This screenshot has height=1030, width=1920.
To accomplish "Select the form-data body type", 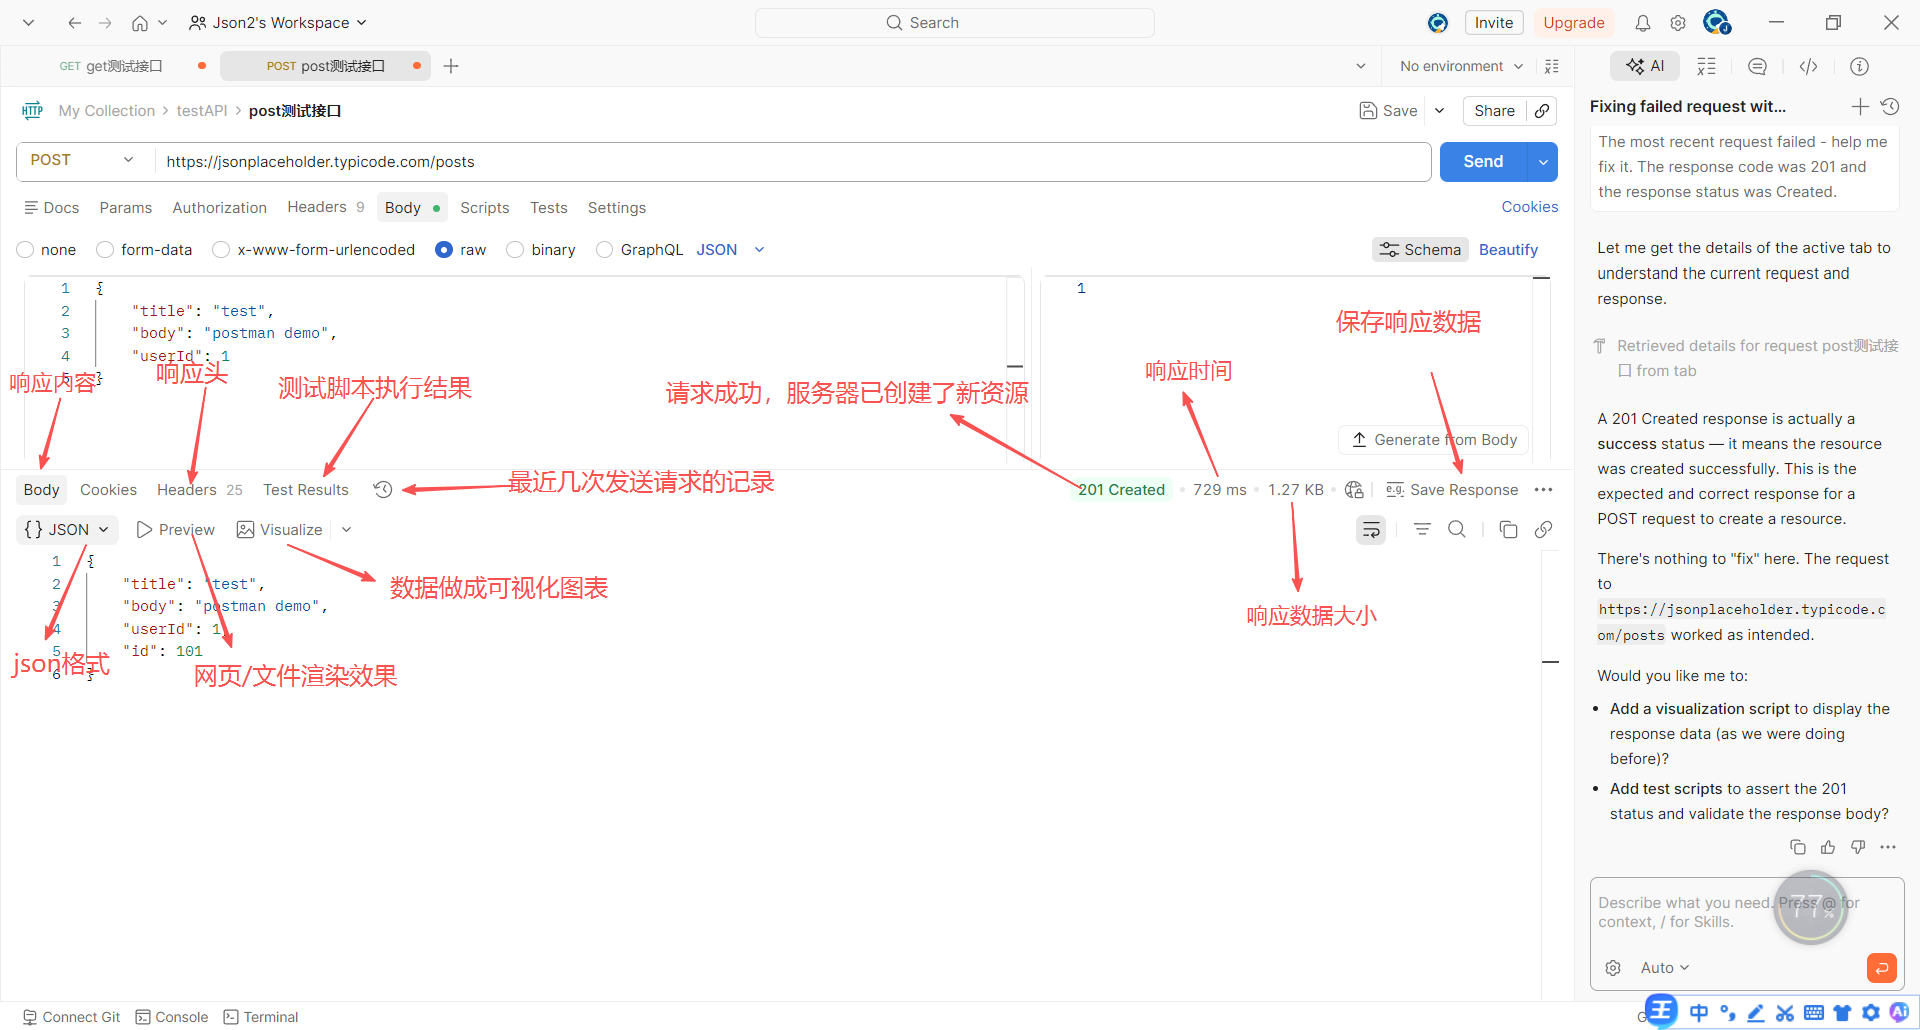I will (x=144, y=250).
